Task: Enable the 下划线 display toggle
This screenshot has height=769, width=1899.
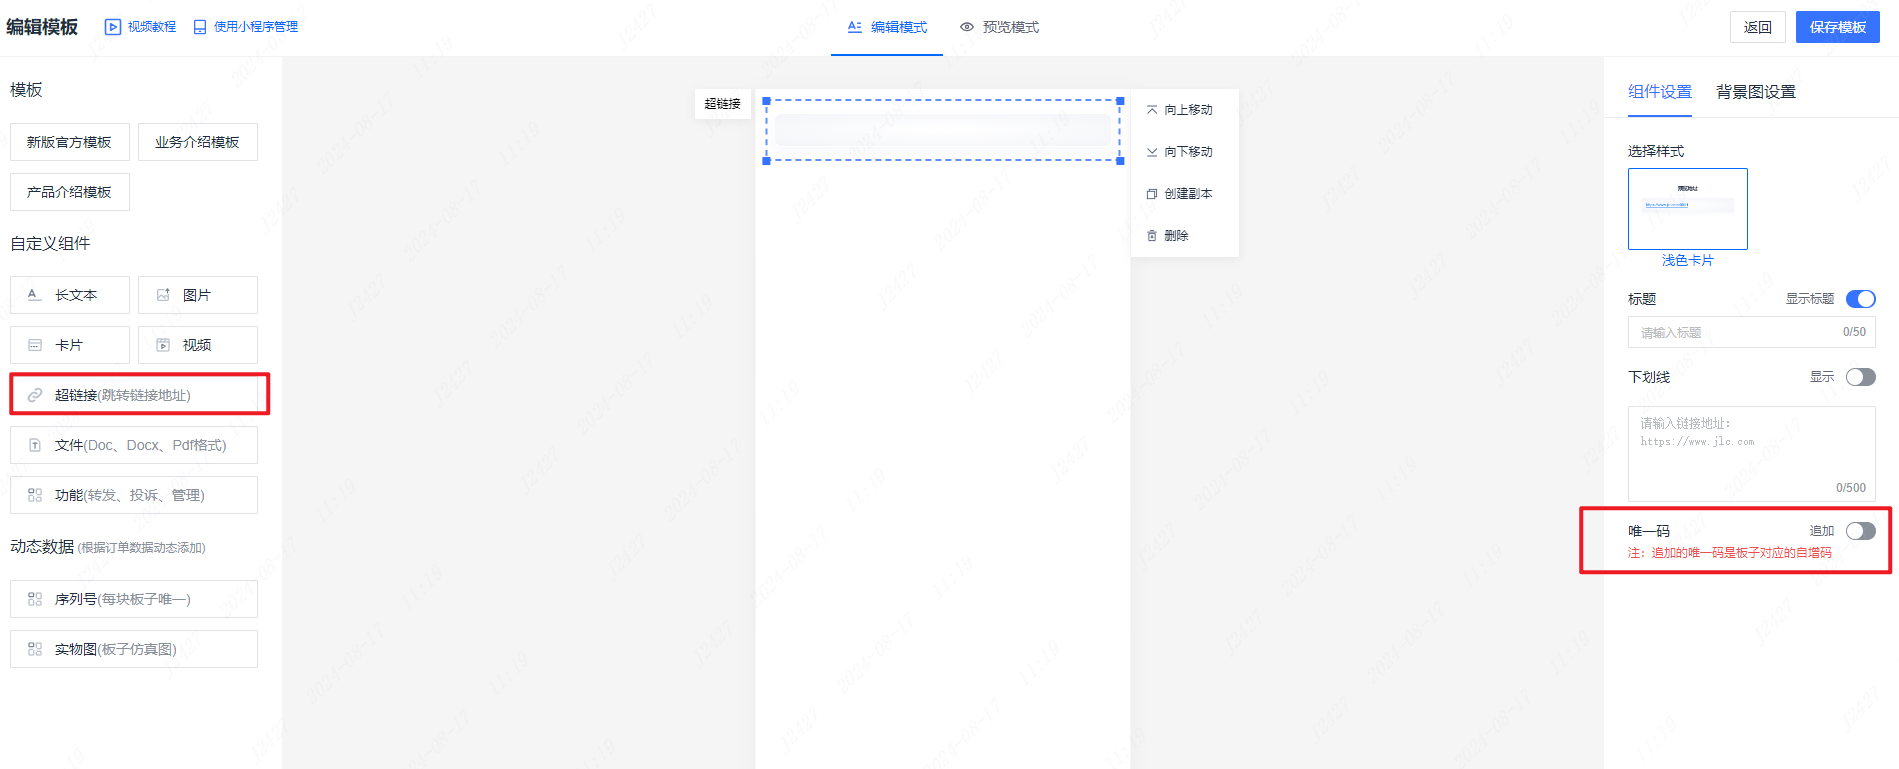Action: point(1860,377)
